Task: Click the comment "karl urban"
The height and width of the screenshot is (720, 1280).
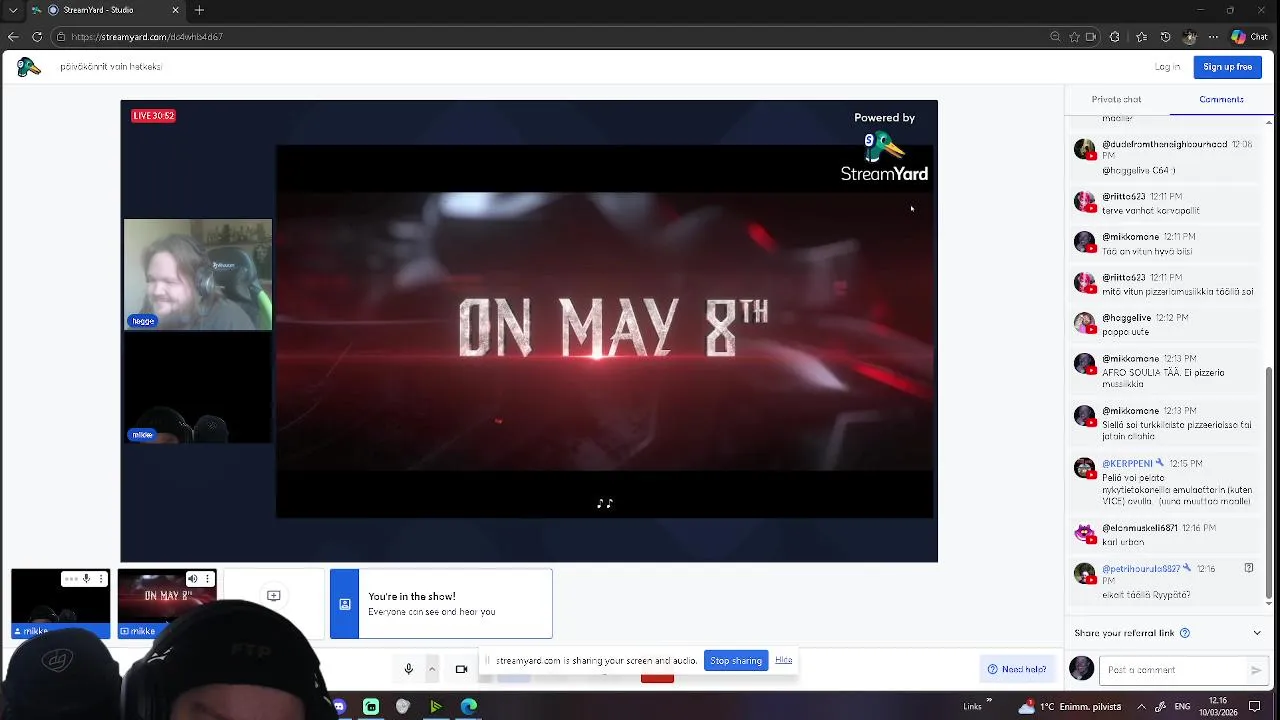Action: (1123, 542)
